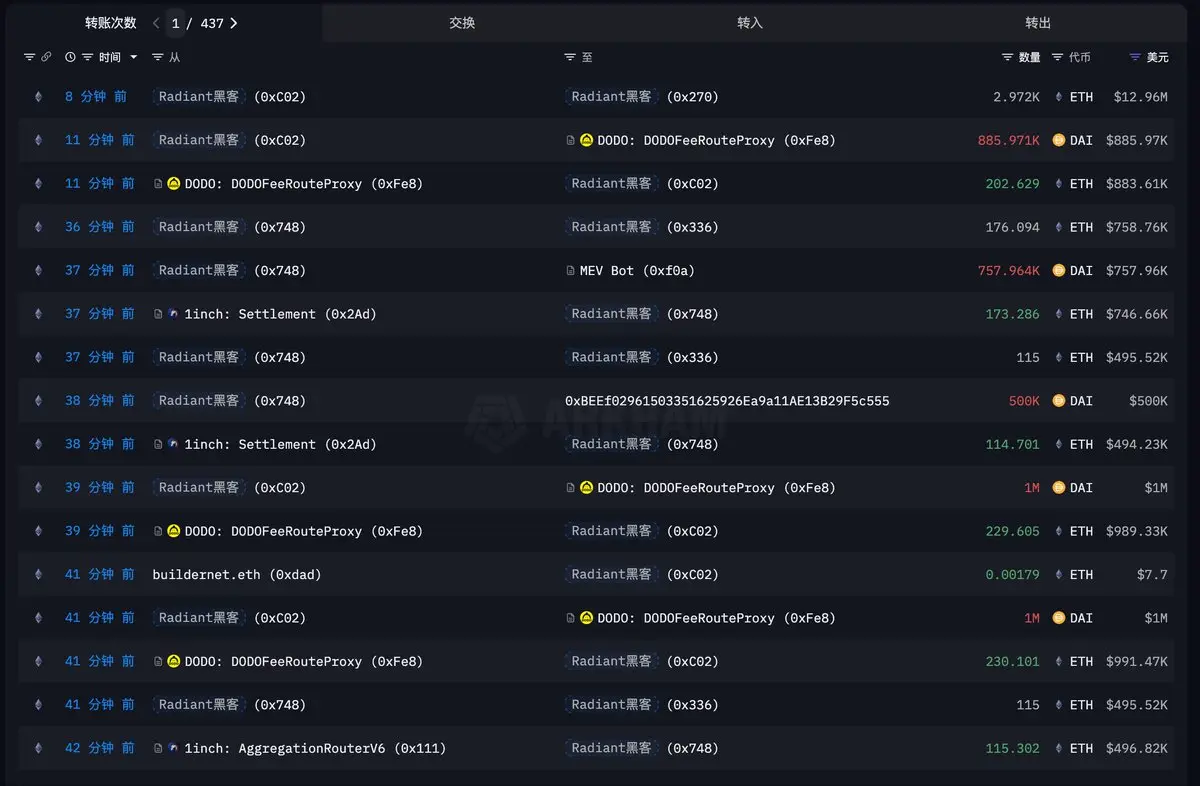
Task: Click the 美元 column header label
Action: (x=1157, y=58)
